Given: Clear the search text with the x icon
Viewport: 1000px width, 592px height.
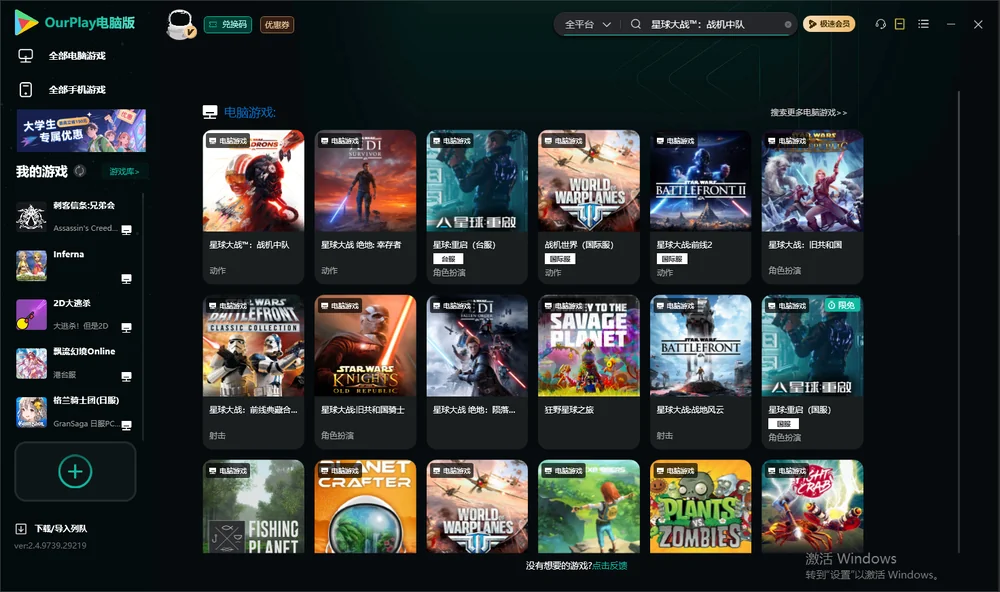Looking at the screenshot, I should tap(788, 25).
